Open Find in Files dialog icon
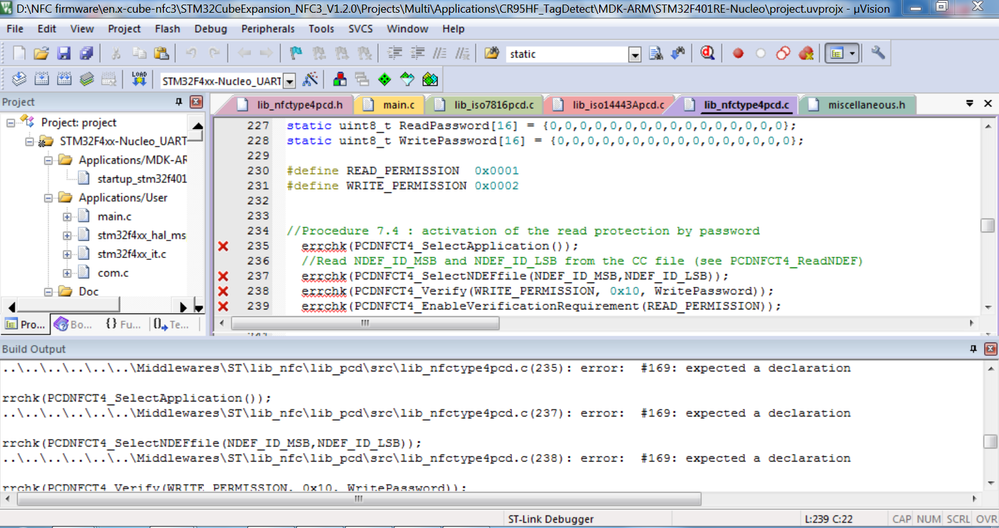The width and height of the screenshot is (999, 528). (x=491, y=54)
